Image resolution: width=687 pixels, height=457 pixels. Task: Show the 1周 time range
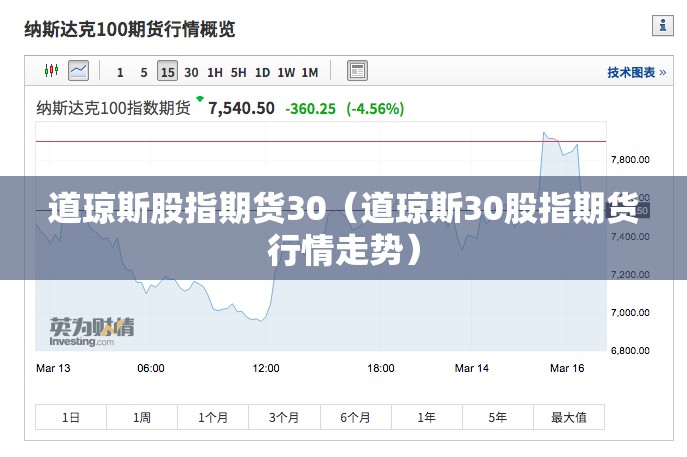(x=142, y=417)
